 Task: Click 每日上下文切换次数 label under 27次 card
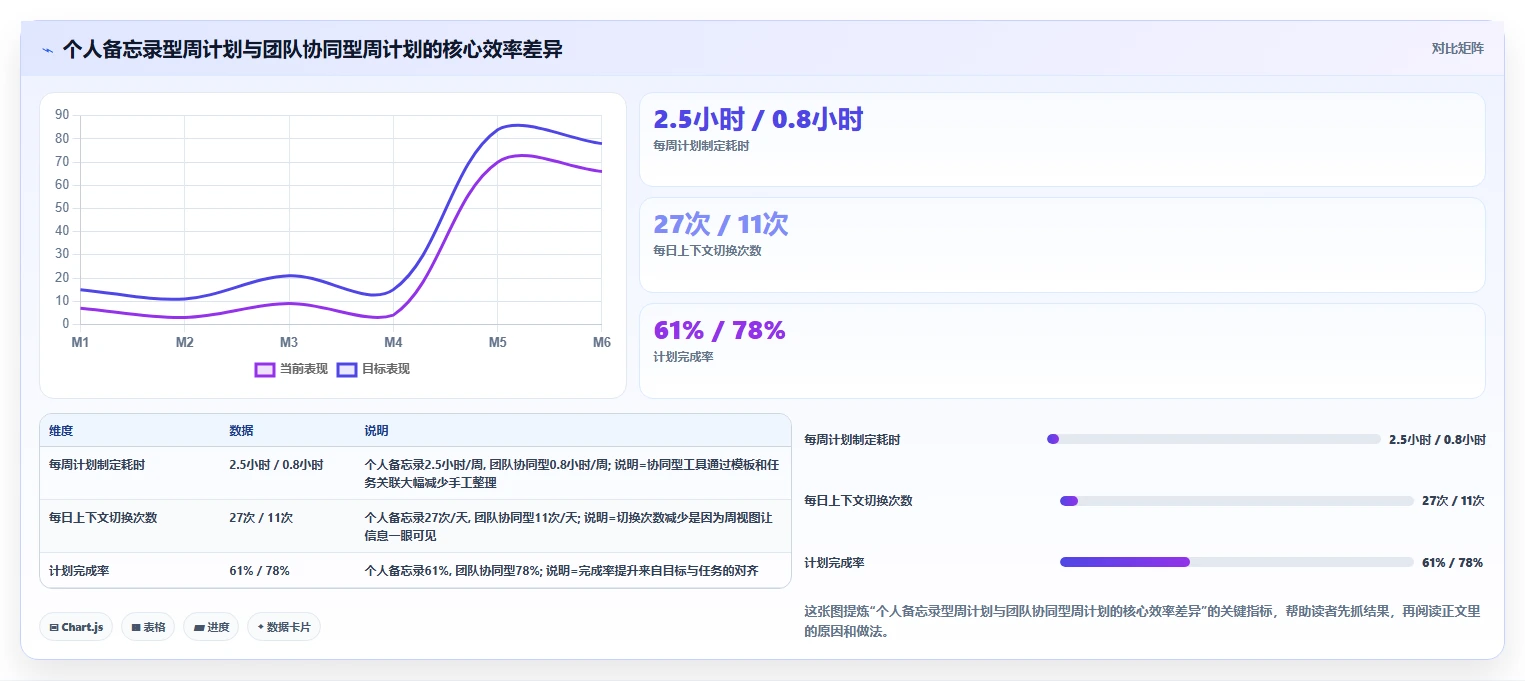coord(707,251)
